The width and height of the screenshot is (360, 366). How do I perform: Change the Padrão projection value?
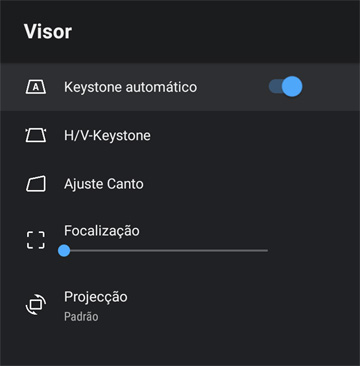tap(81, 317)
